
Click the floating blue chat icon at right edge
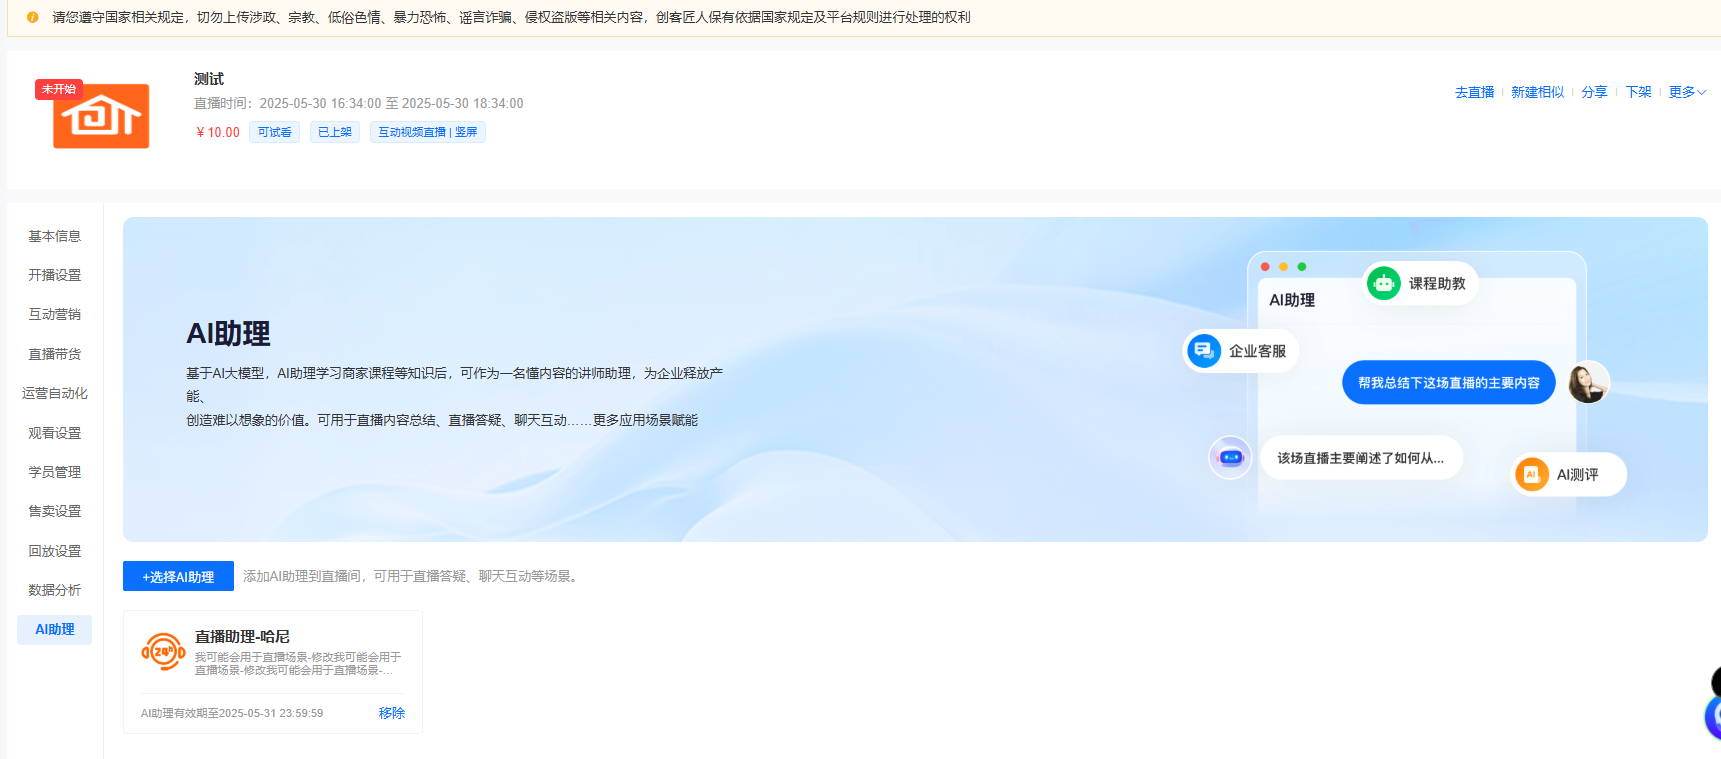click(x=1712, y=716)
